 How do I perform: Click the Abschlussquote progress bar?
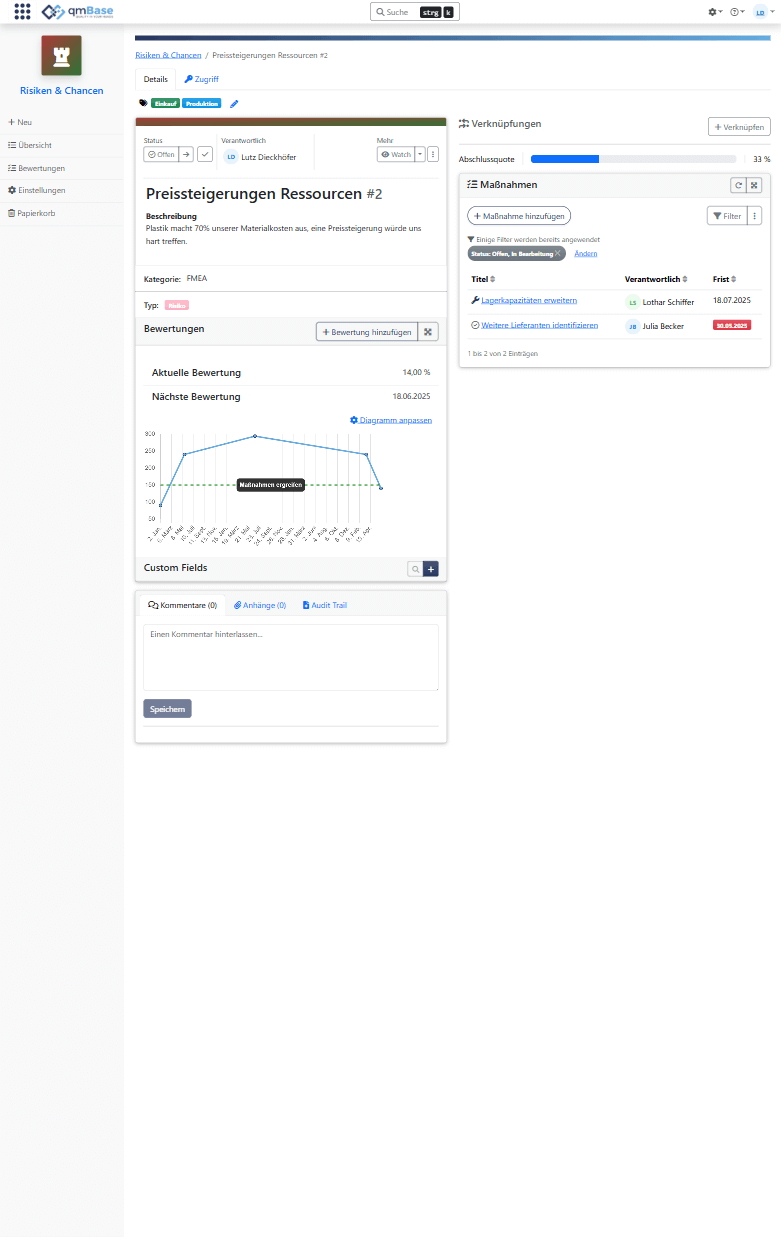(633, 159)
